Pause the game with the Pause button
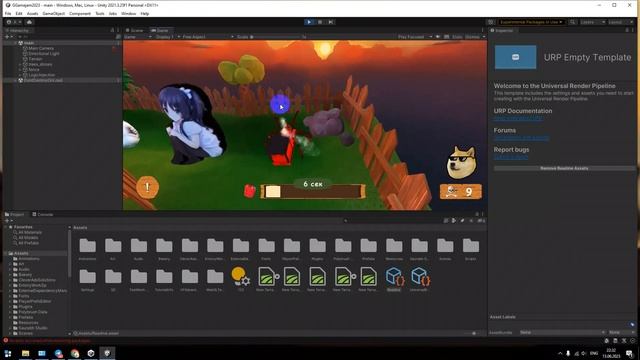 320,22
